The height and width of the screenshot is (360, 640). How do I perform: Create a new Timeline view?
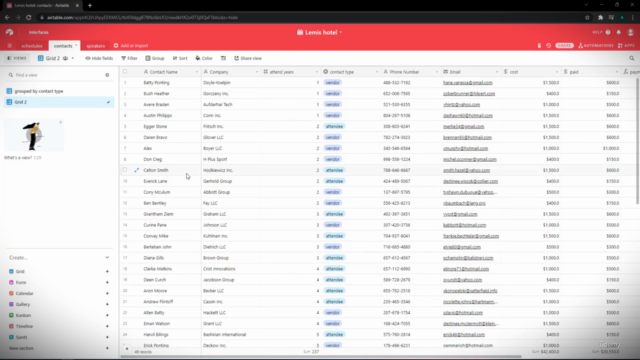(x=60, y=327)
